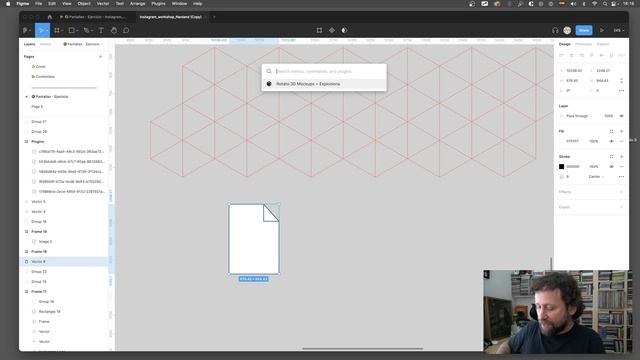640x360 pixels.
Task: Select the Cover page
Action: click(64, 67)
